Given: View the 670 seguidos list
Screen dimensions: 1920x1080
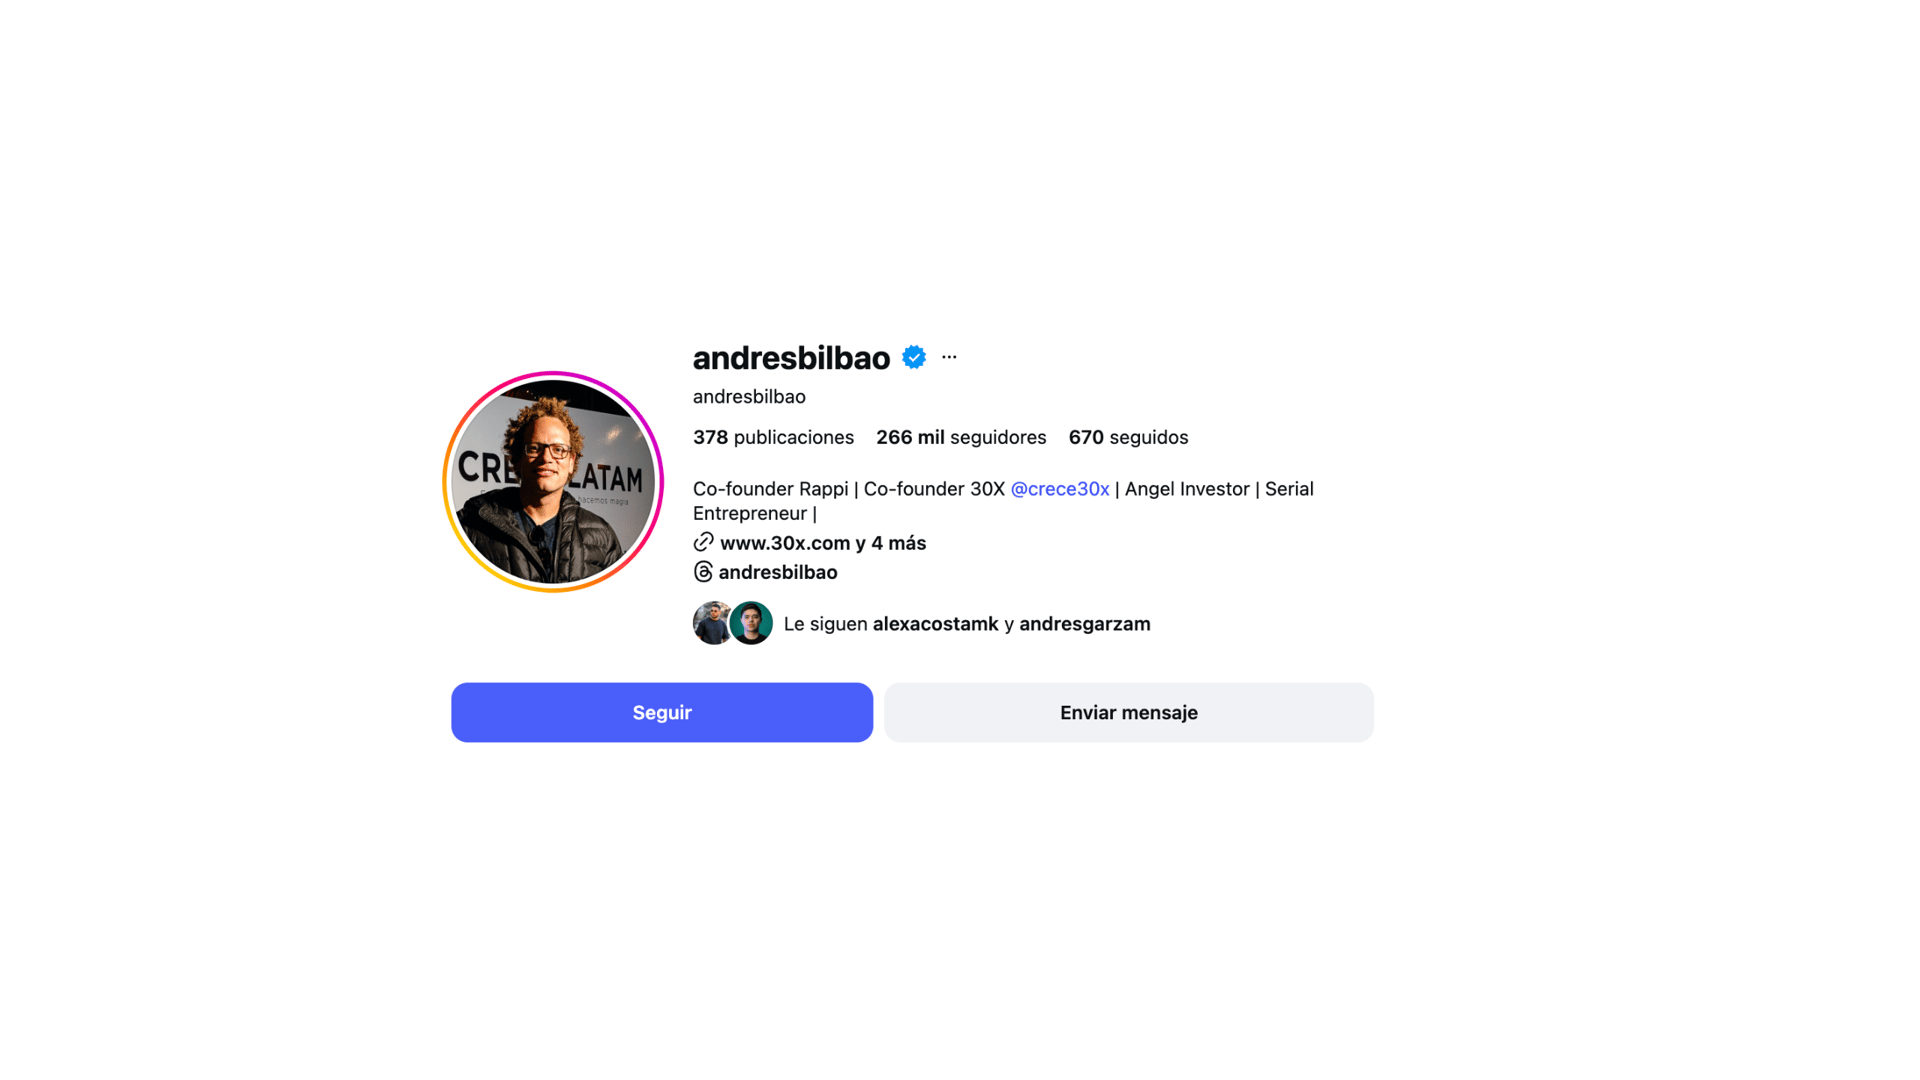Looking at the screenshot, I should pos(1128,437).
